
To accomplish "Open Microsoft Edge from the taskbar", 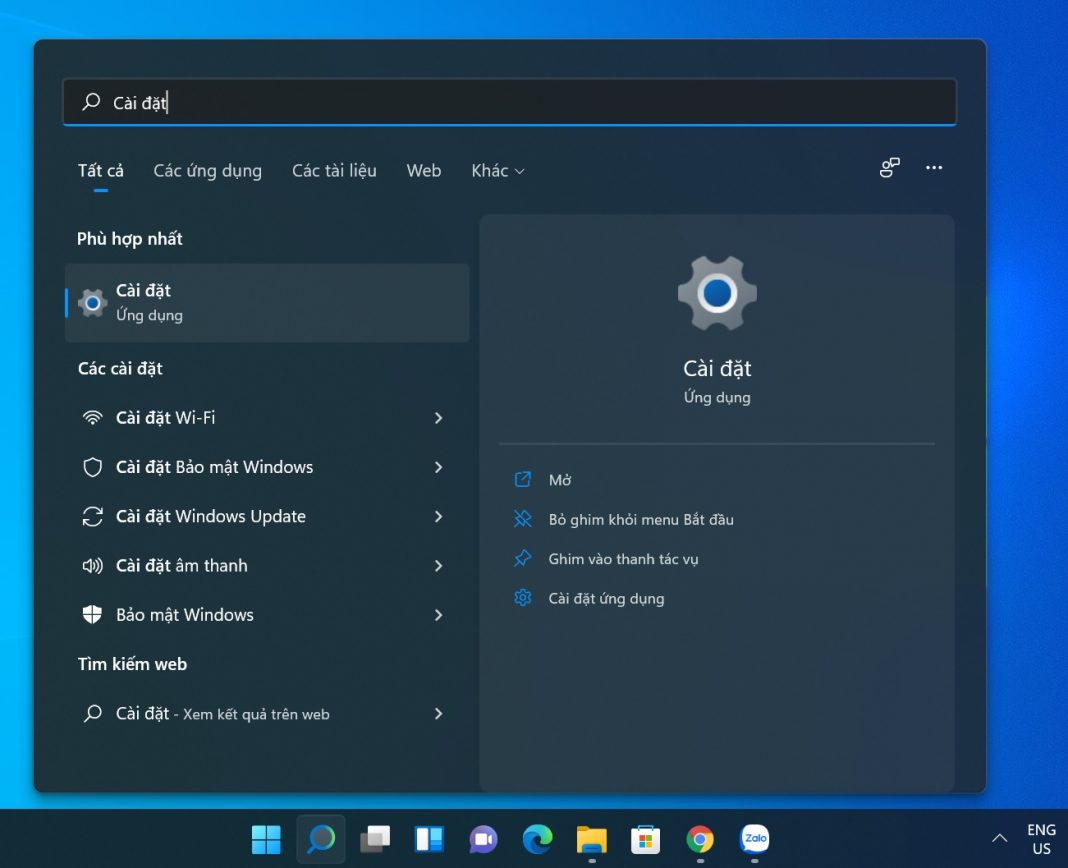I will pos(537,839).
